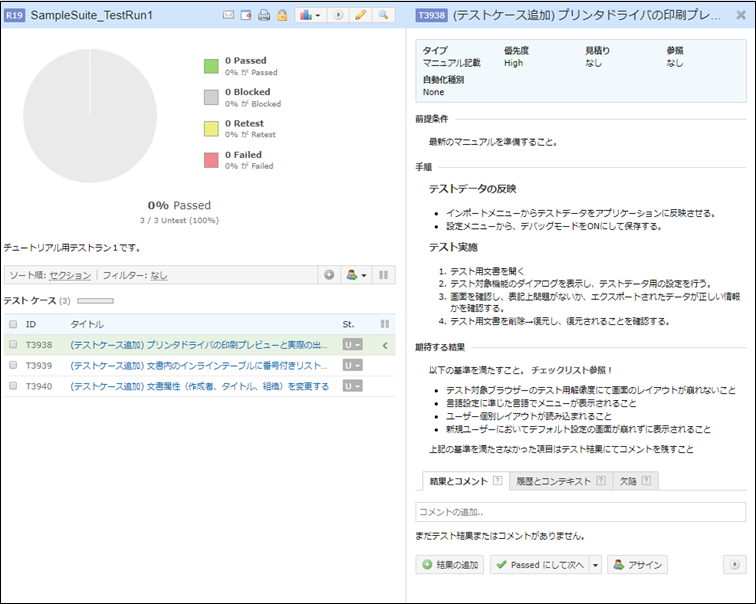
Task: Click the arrow icon on T3938 row
Action: [x=385, y=345]
